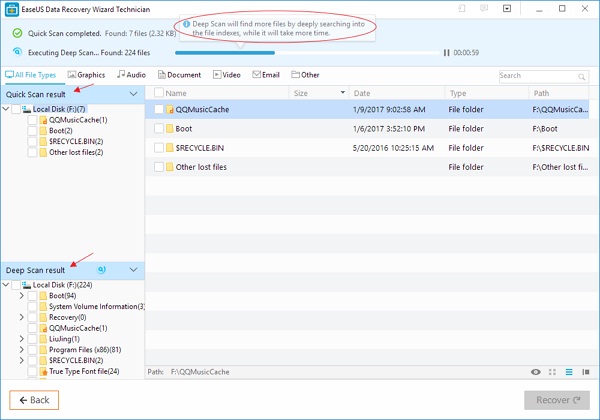600x420 pixels.
Task: Switch to the Document file type tab
Action: click(x=179, y=75)
